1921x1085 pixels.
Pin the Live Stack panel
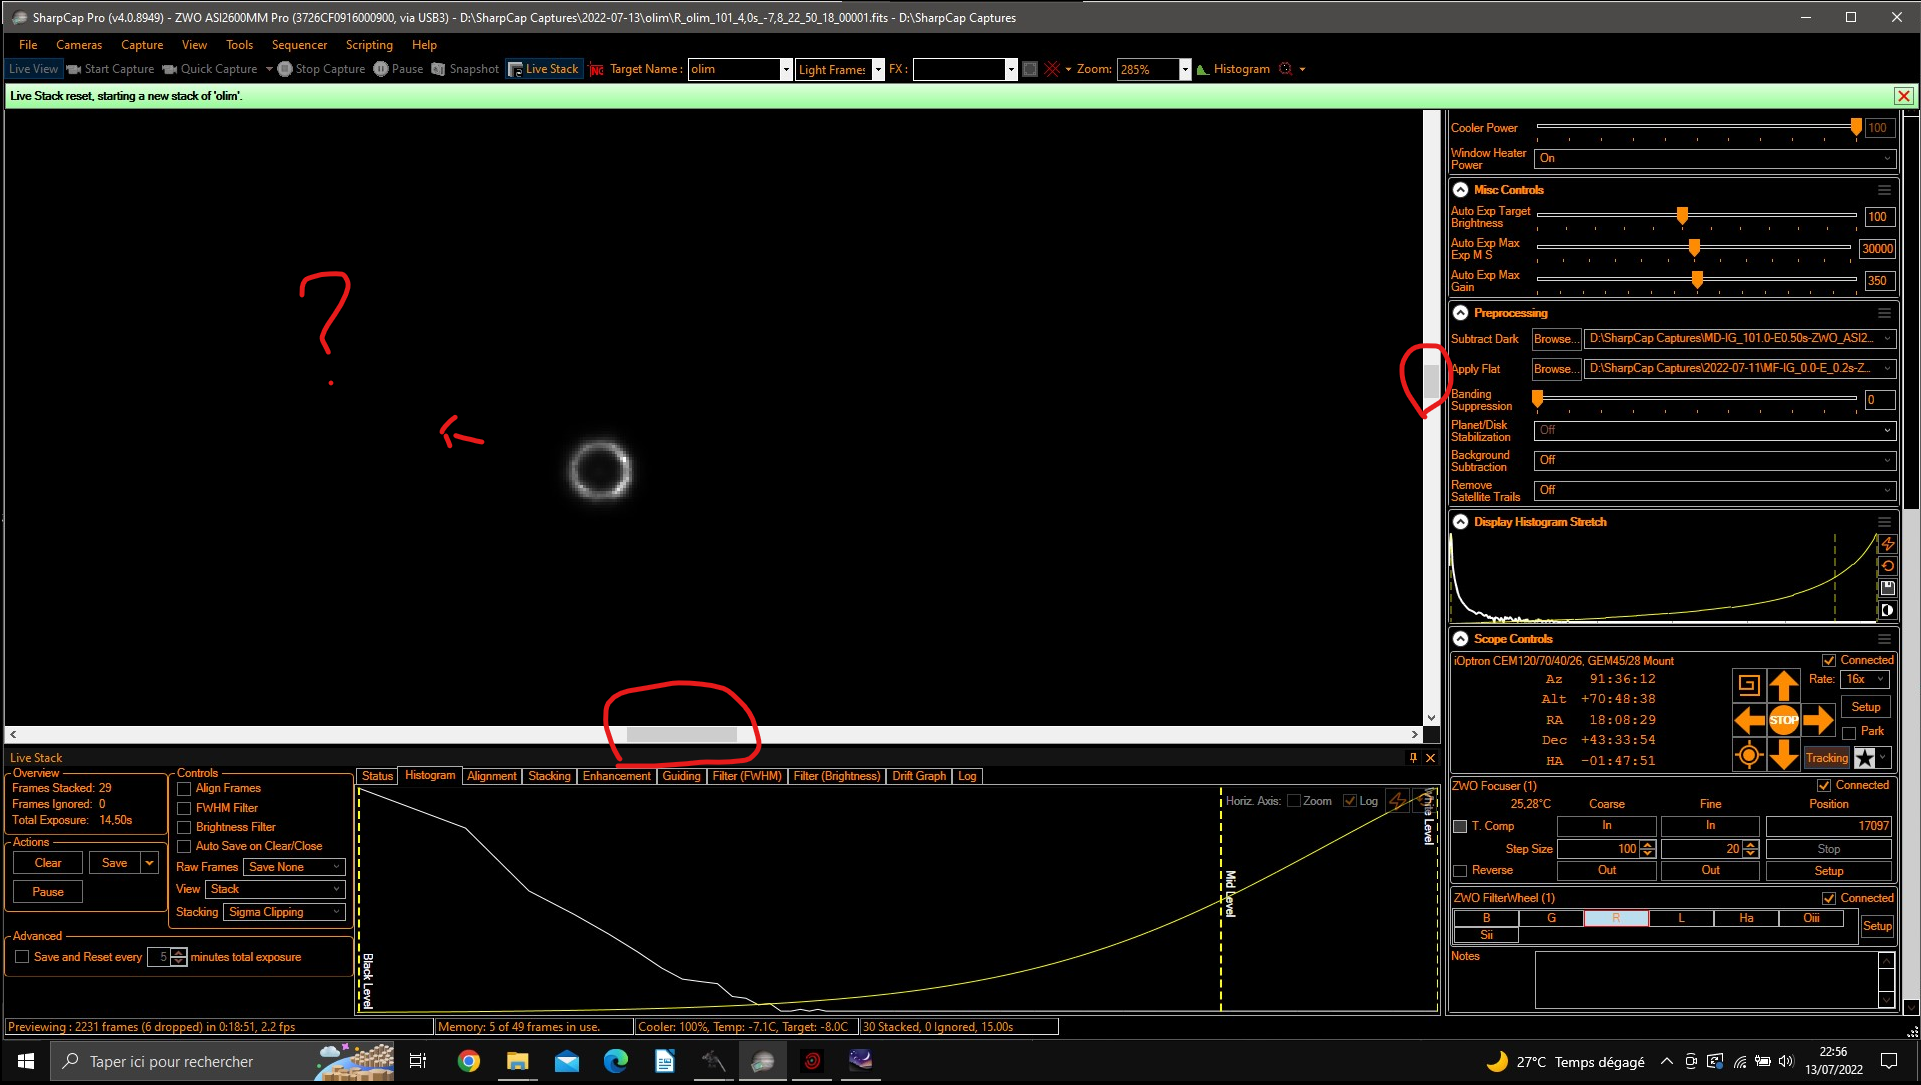[1413, 758]
